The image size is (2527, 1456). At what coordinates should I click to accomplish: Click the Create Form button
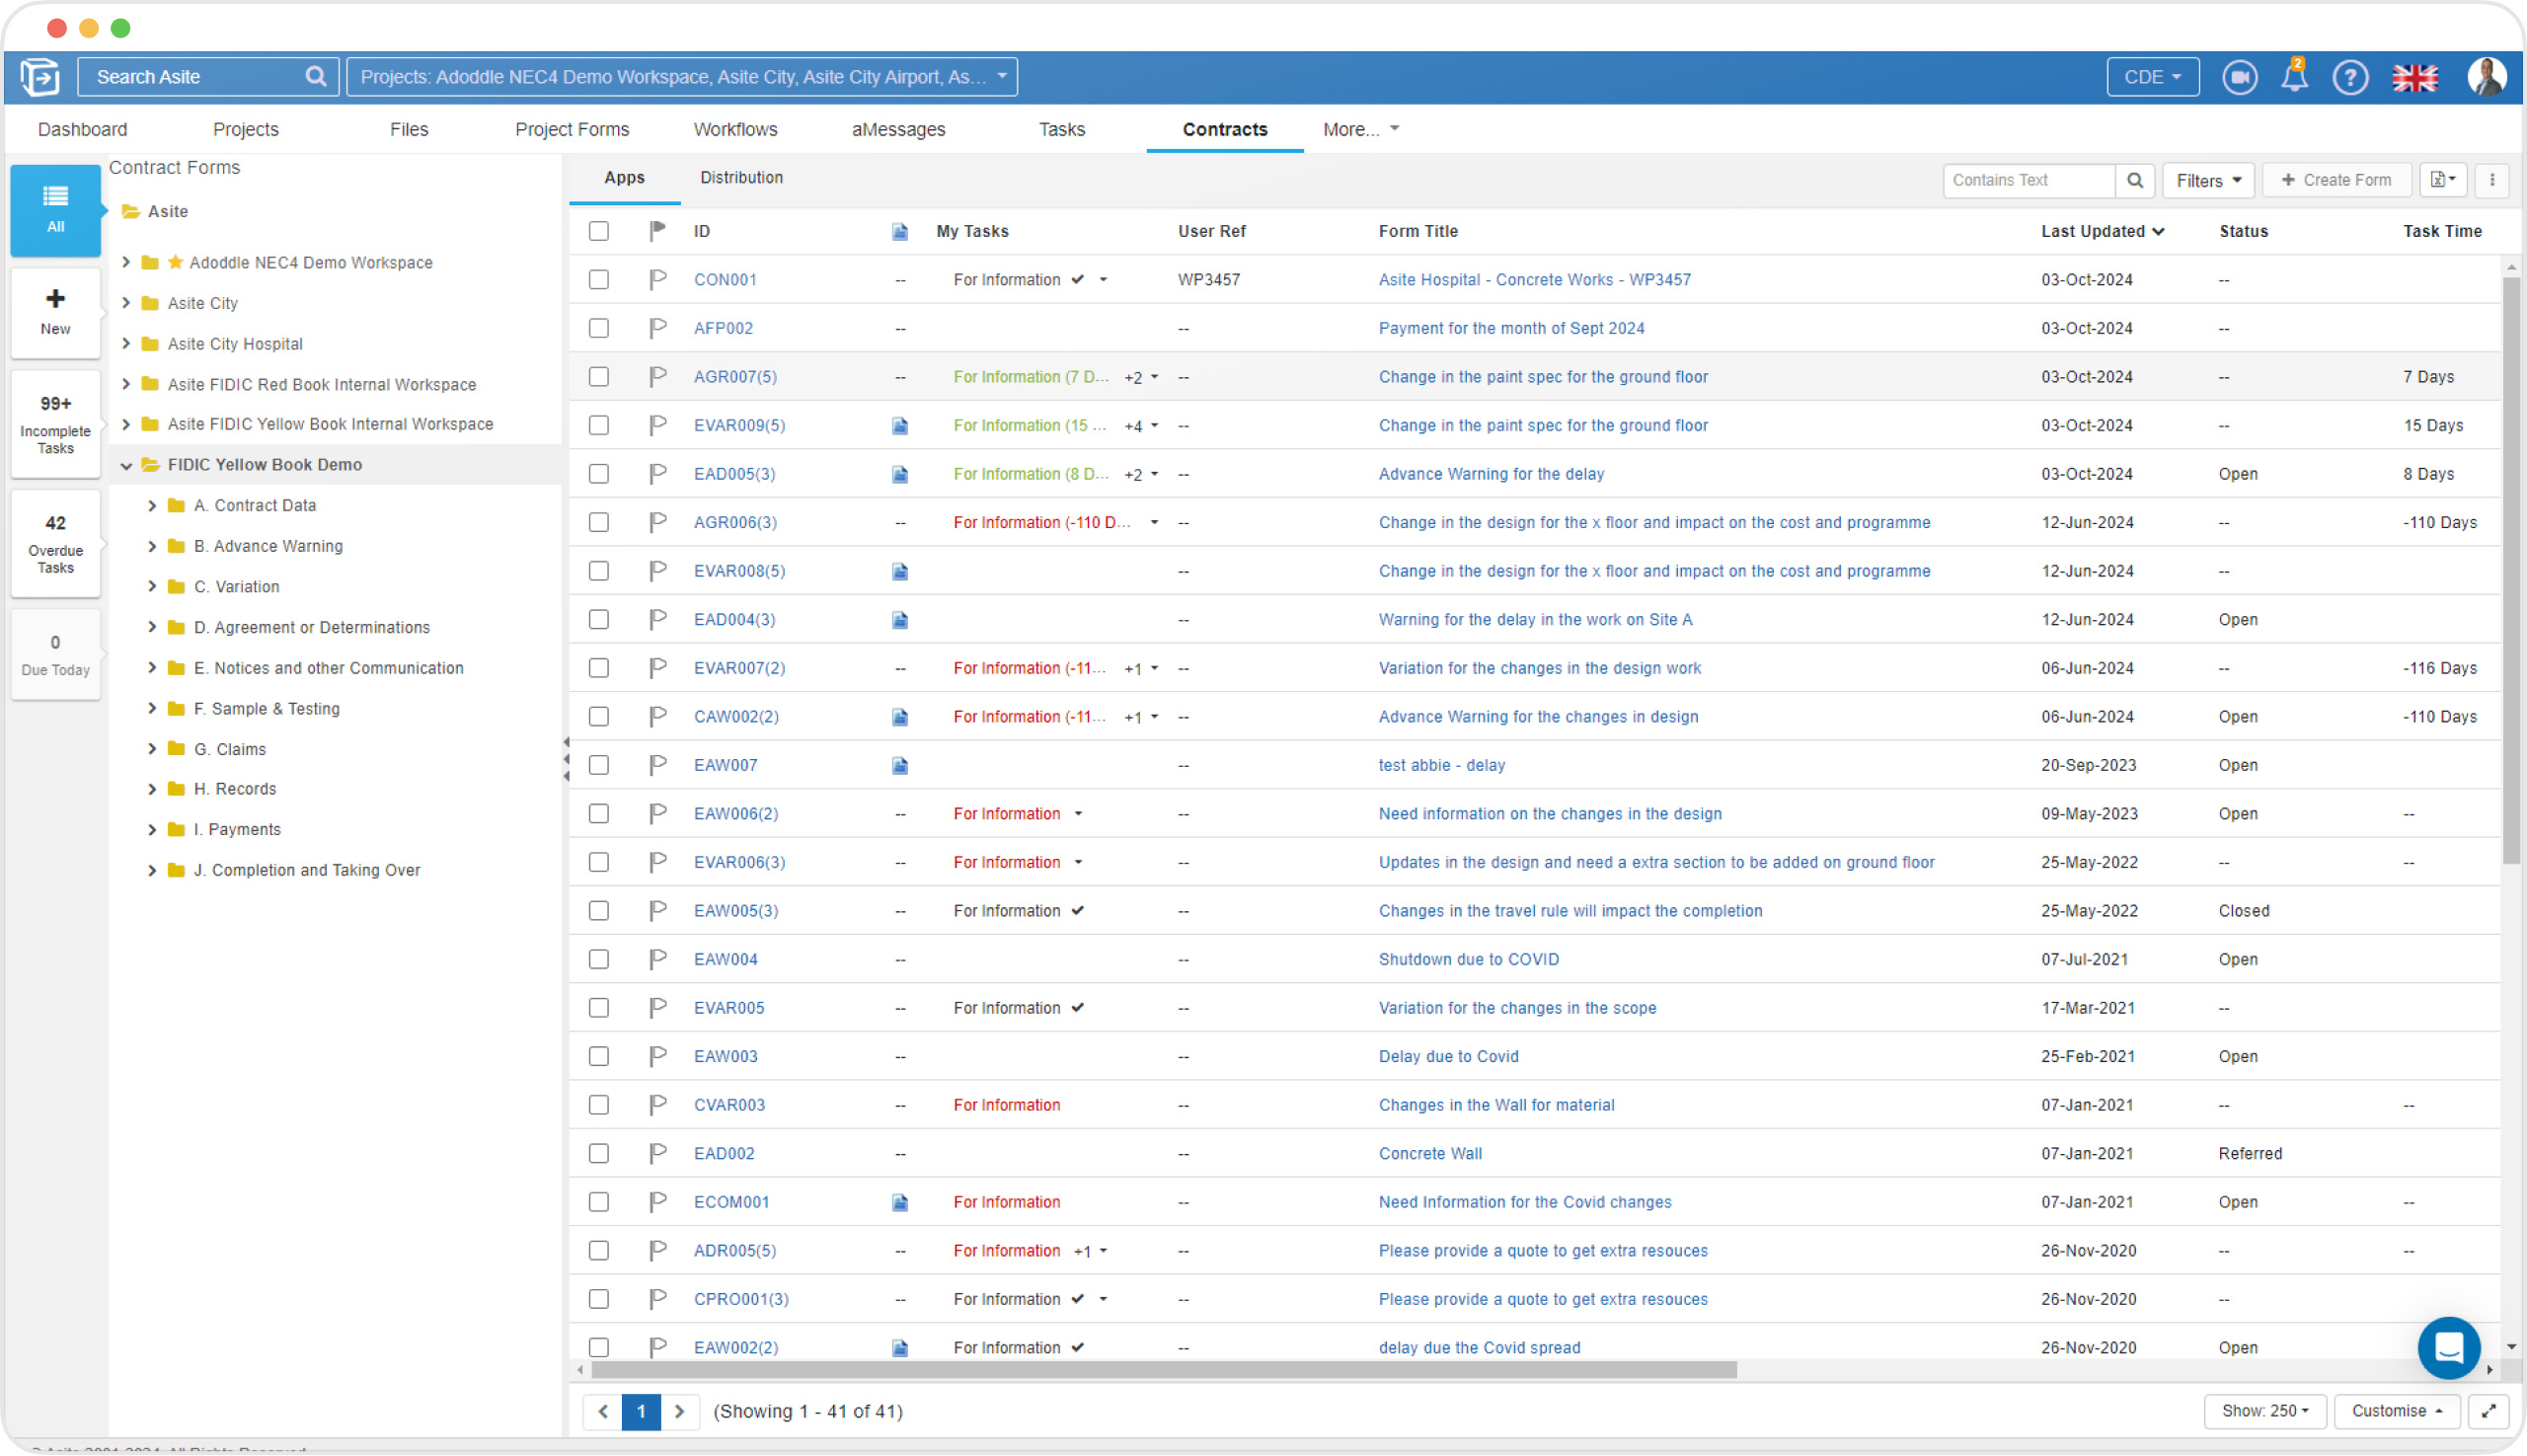[2337, 180]
